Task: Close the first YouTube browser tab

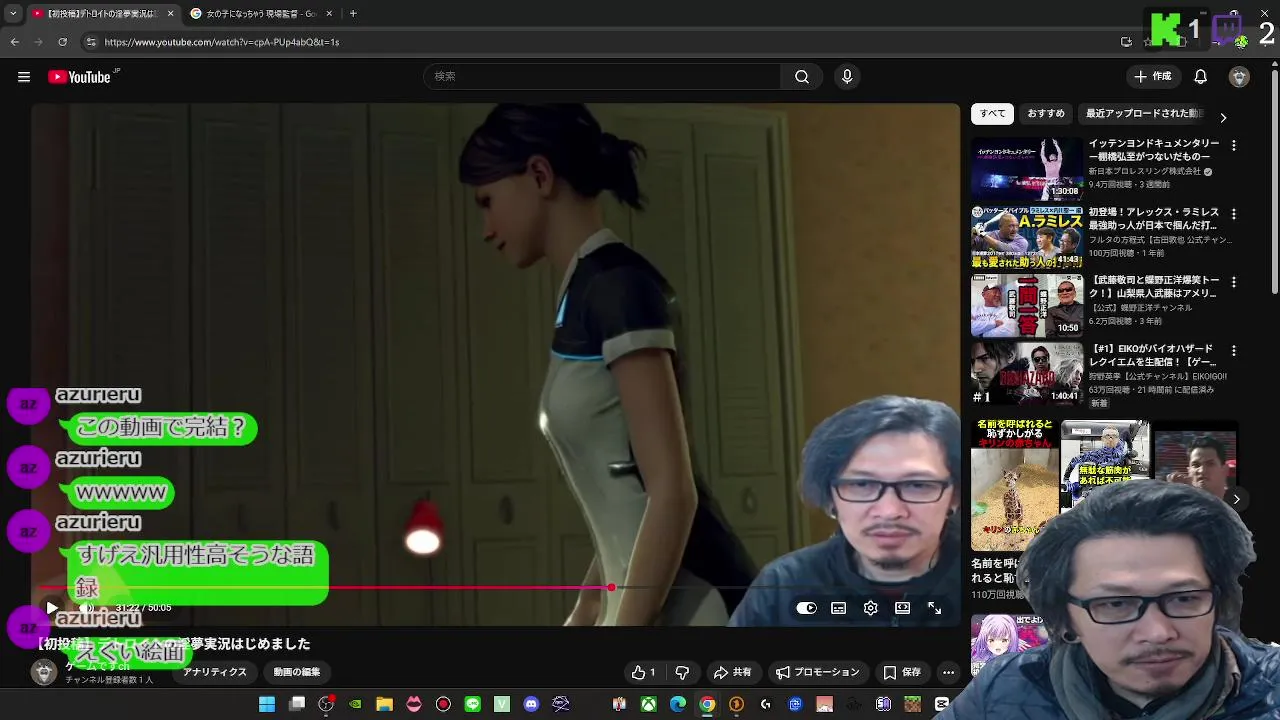Action: pos(170,14)
